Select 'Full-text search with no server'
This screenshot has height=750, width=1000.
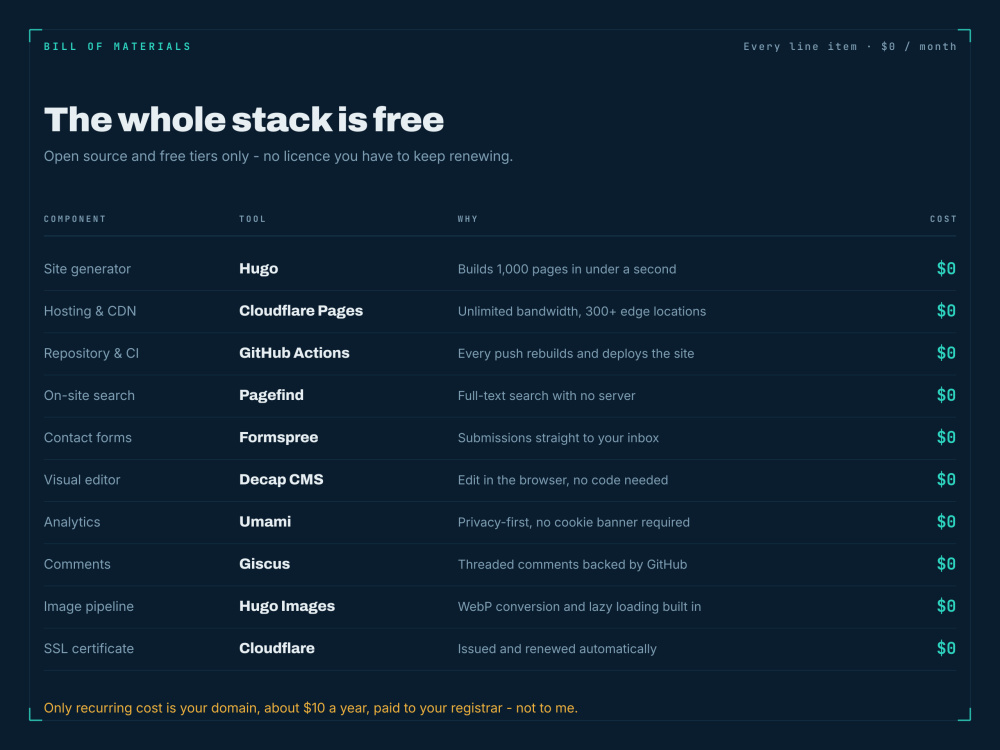point(547,395)
